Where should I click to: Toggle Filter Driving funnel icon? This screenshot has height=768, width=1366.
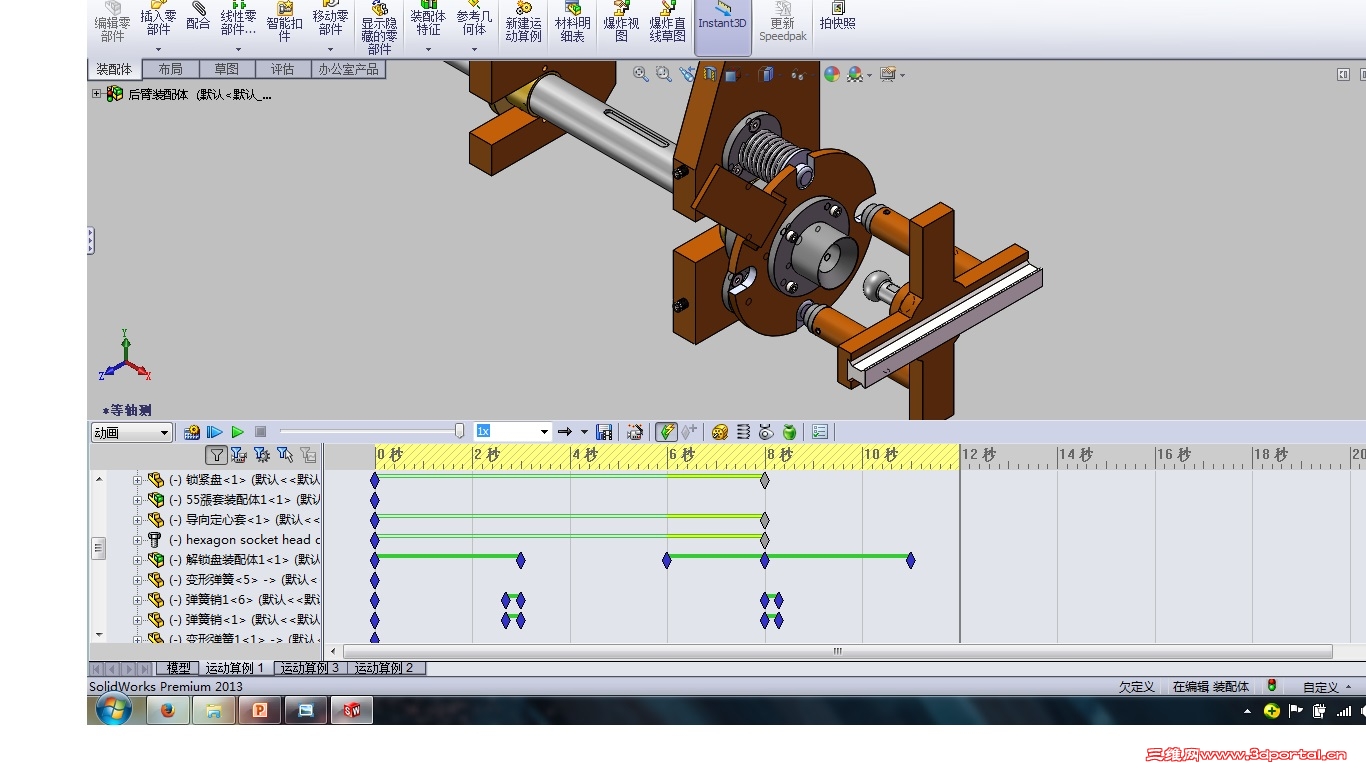tap(262, 455)
